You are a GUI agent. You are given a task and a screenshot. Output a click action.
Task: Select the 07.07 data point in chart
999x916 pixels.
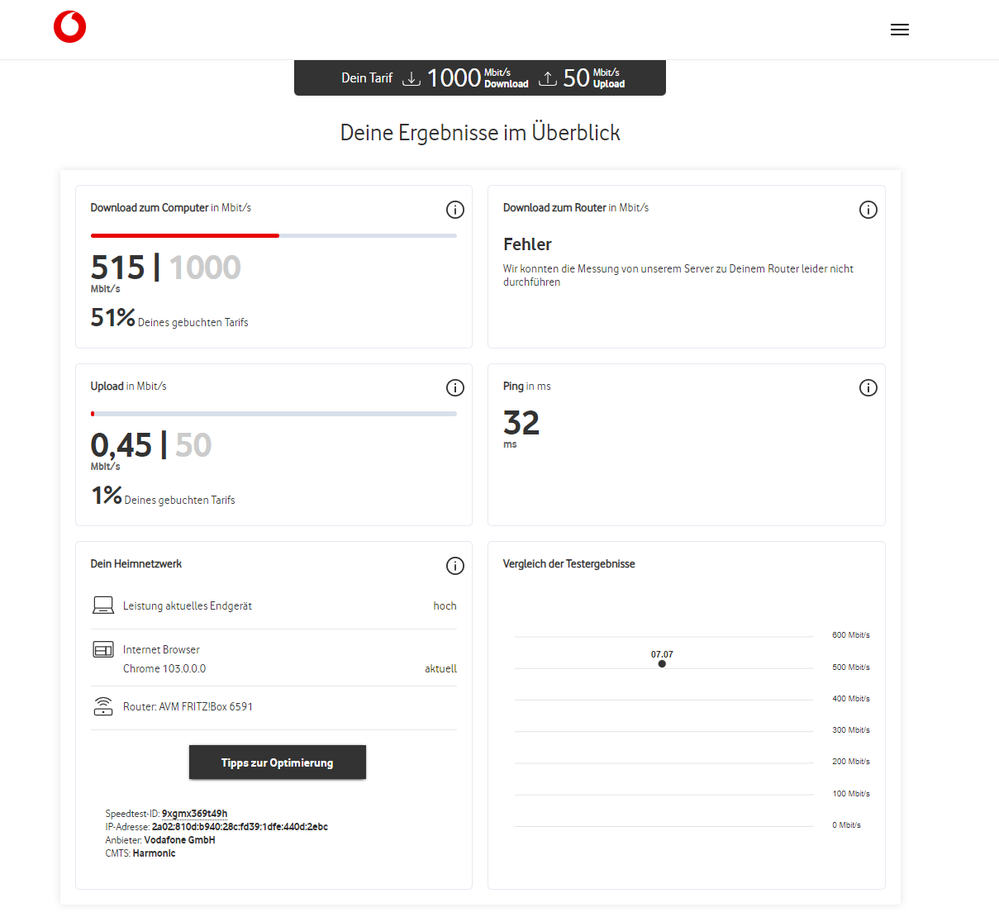click(x=662, y=663)
